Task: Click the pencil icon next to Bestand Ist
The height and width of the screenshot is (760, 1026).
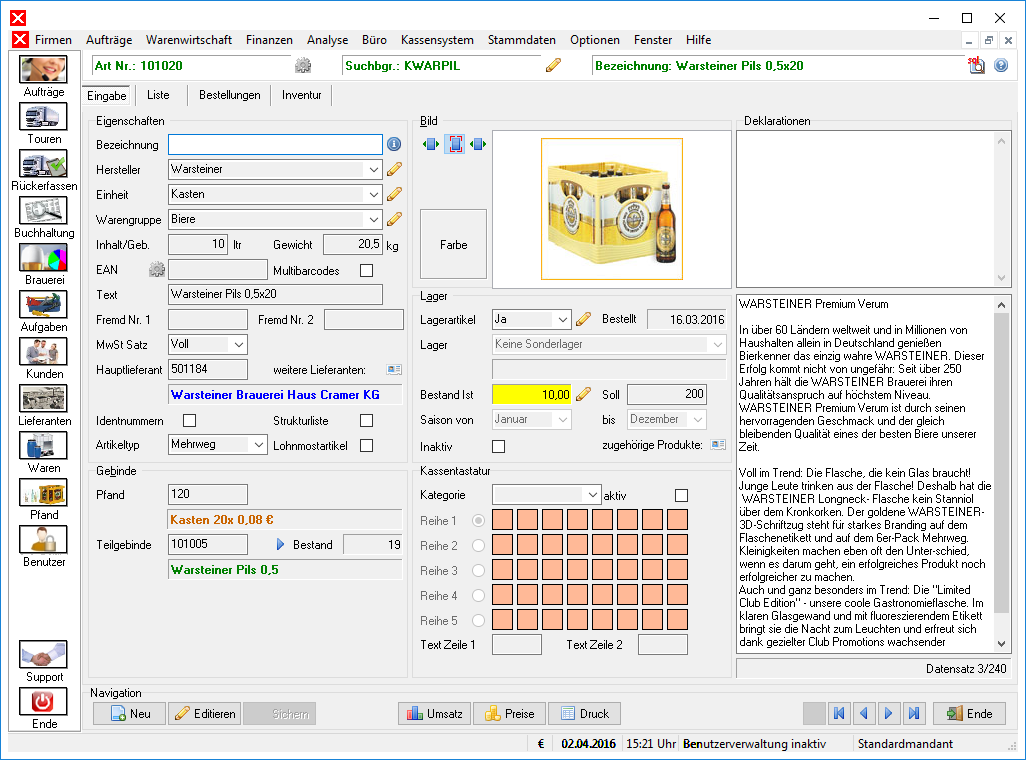Action: tap(584, 394)
